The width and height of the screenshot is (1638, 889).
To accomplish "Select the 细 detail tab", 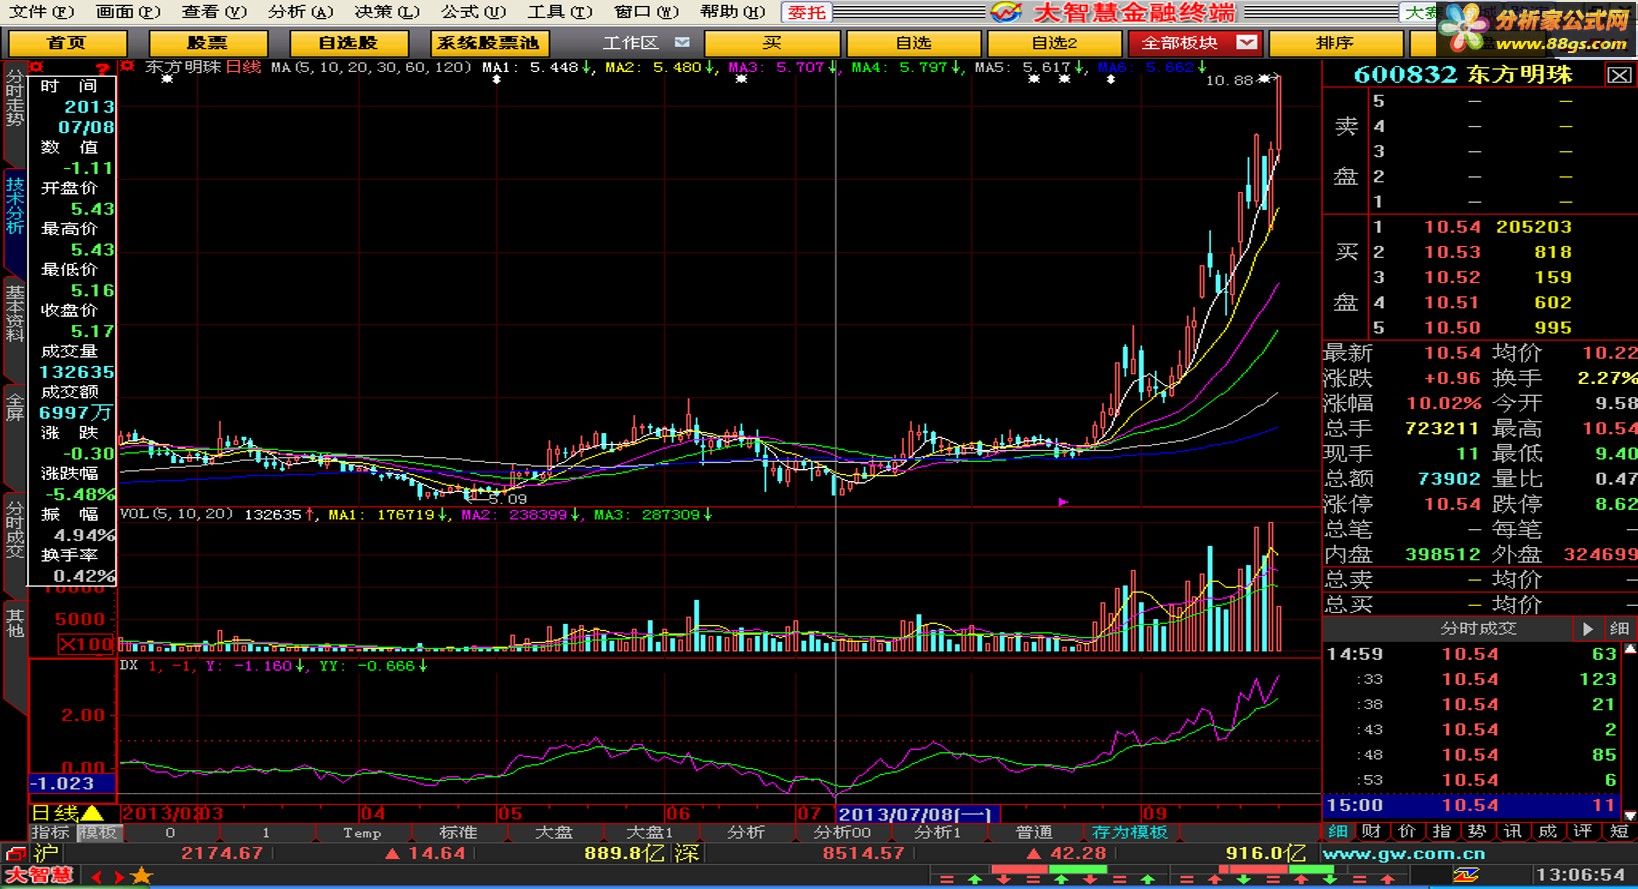I will coord(1338,831).
